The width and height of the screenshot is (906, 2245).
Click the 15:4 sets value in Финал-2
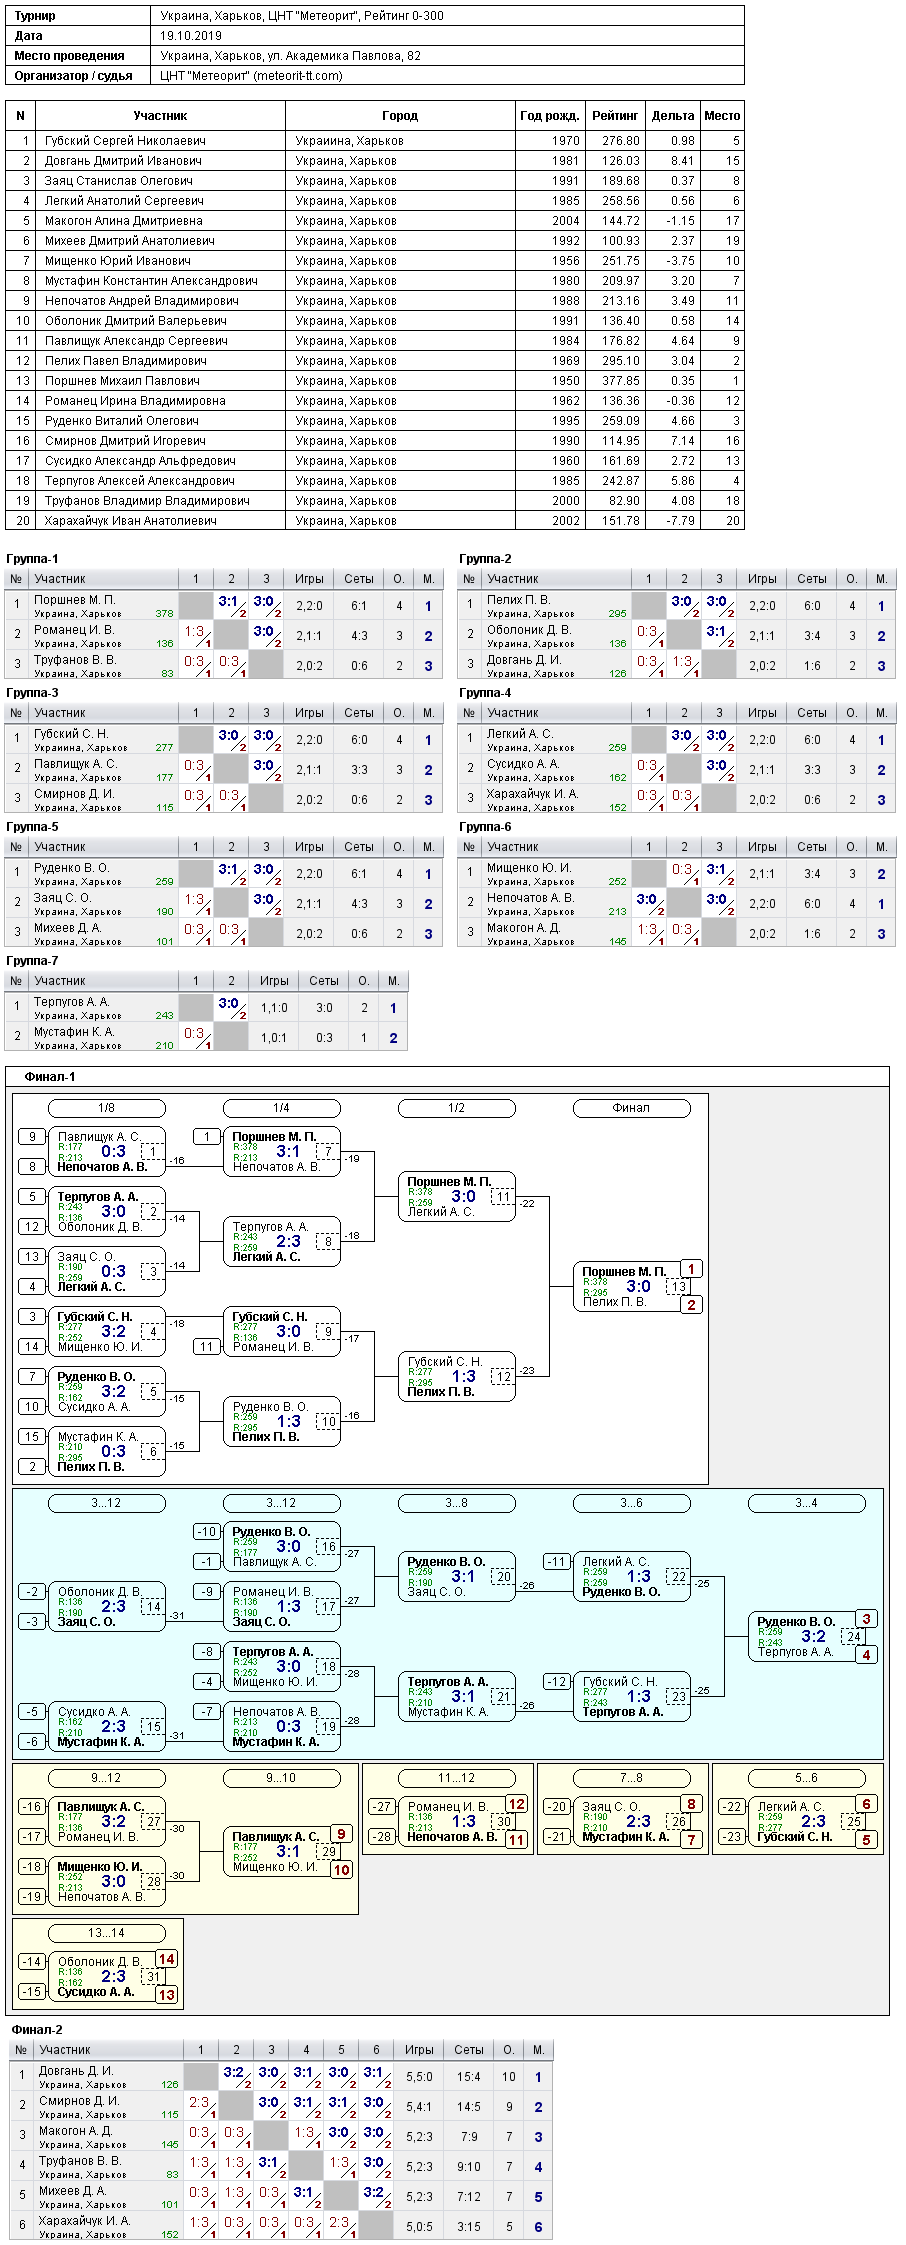point(469,2077)
